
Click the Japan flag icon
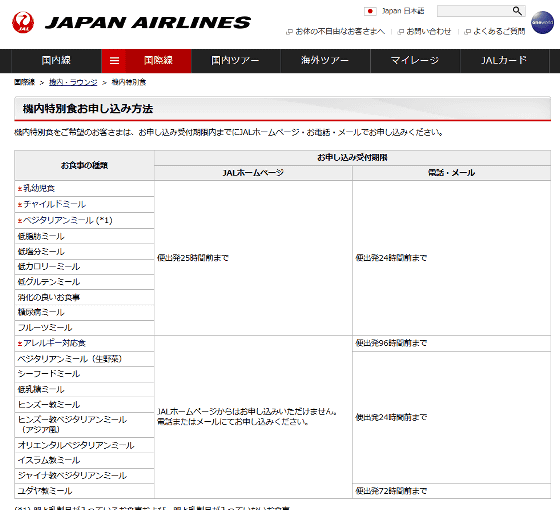pyautogui.click(x=370, y=11)
